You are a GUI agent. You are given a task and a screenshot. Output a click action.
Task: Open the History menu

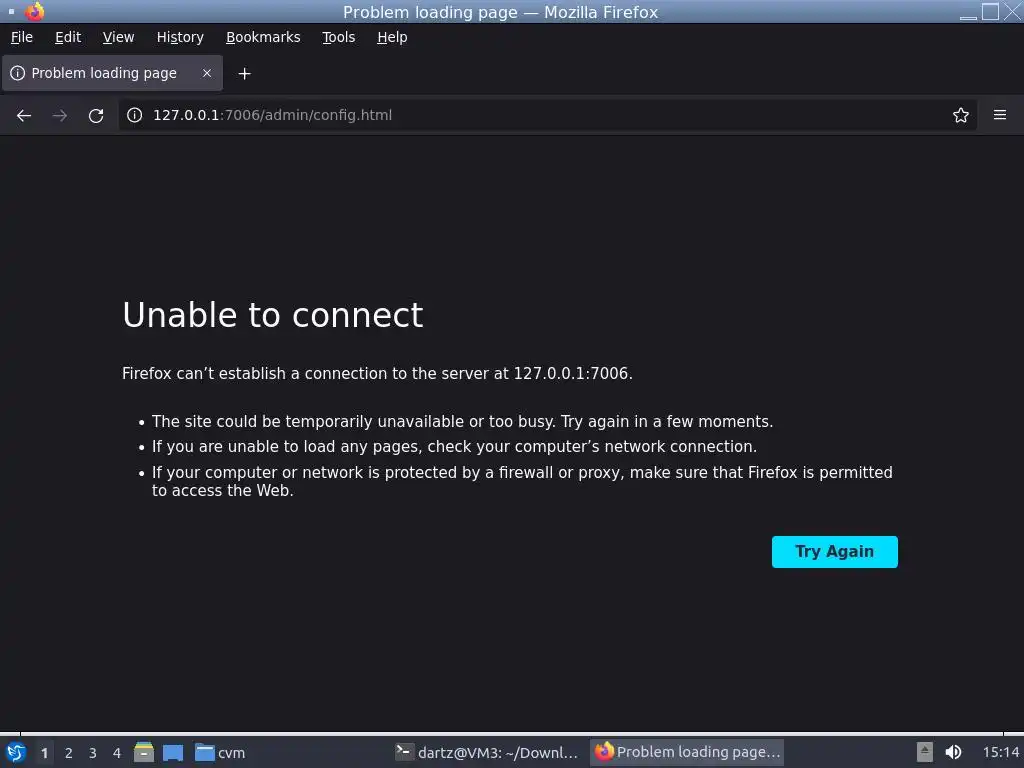click(180, 37)
